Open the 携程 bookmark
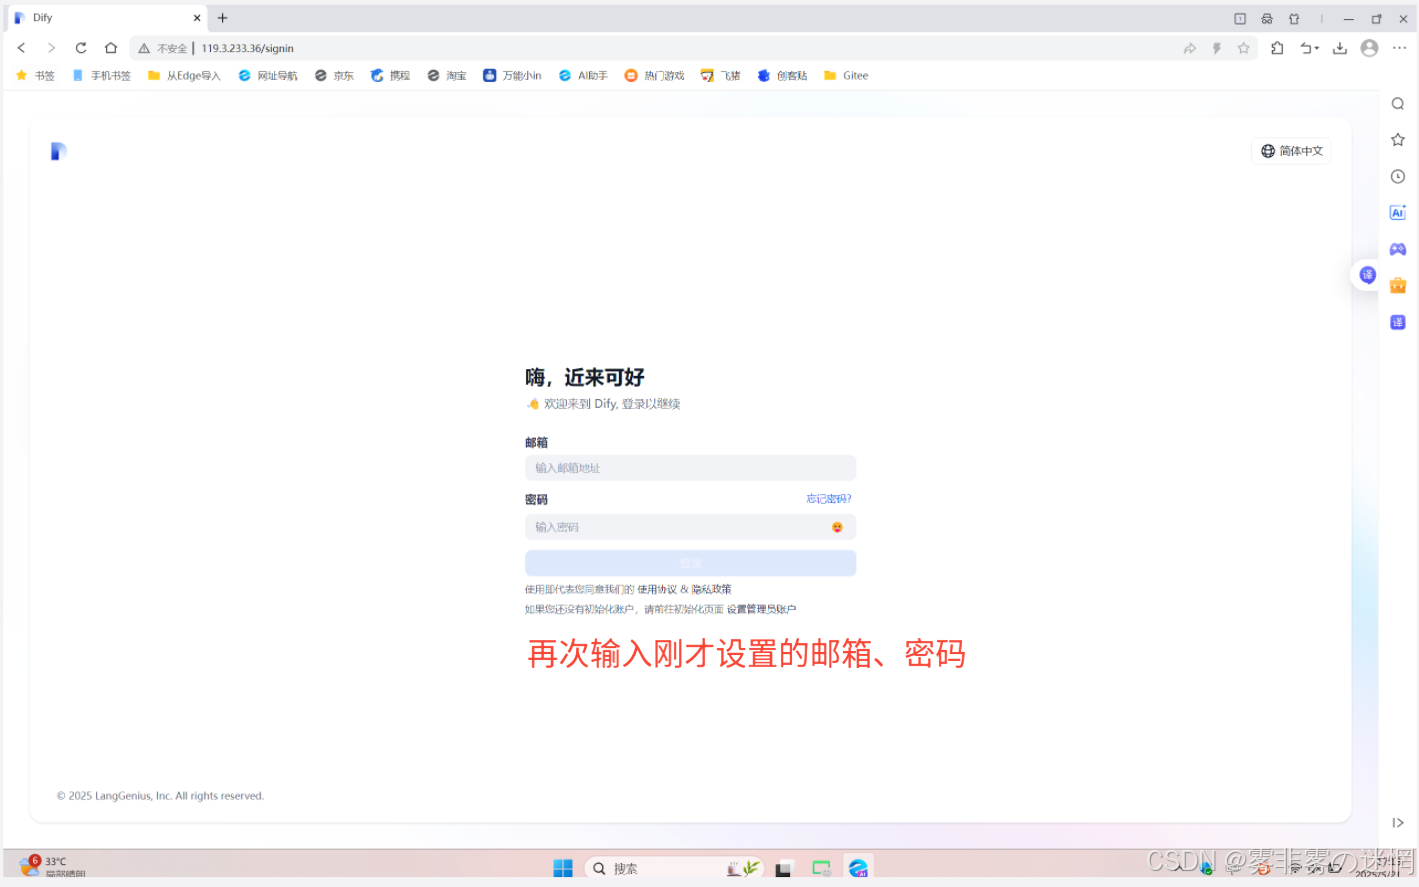Image resolution: width=1419 pixels, height=887 pixels. 390,76
